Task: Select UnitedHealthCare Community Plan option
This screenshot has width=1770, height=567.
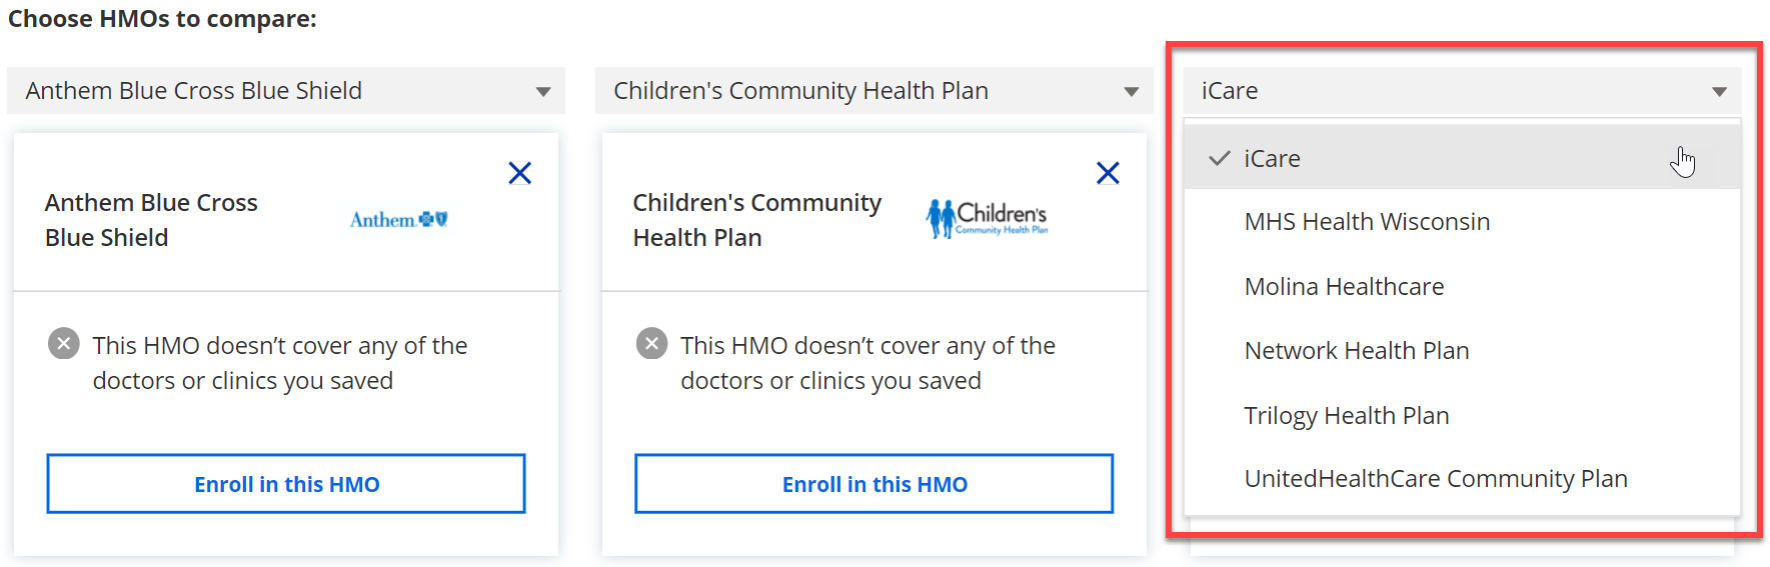Action: tap(1435, 479)
